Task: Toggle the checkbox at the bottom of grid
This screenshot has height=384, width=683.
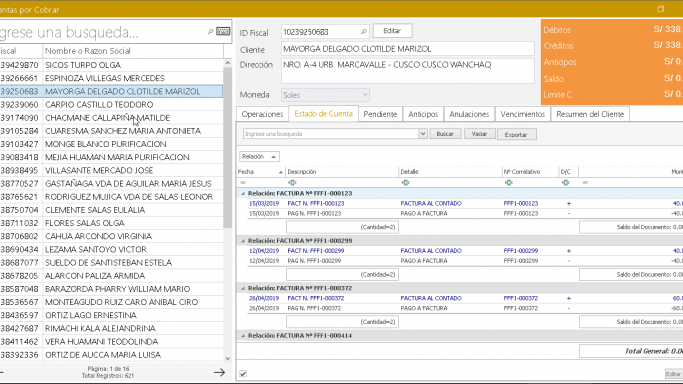Action: click(x=243, y=374)
